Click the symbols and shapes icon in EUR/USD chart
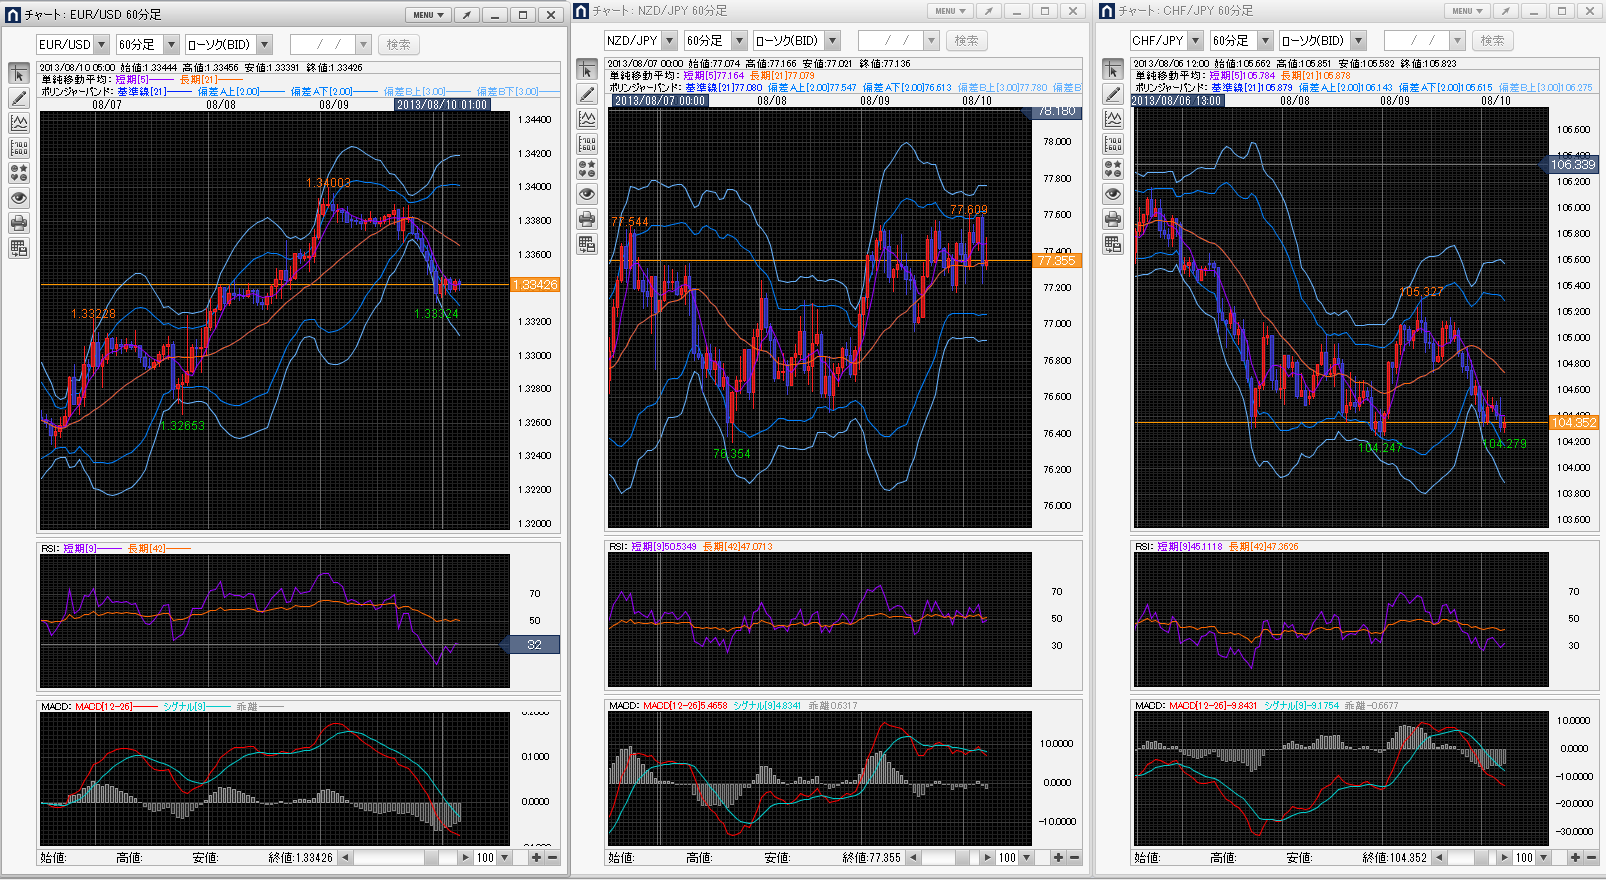 (19, 173)
